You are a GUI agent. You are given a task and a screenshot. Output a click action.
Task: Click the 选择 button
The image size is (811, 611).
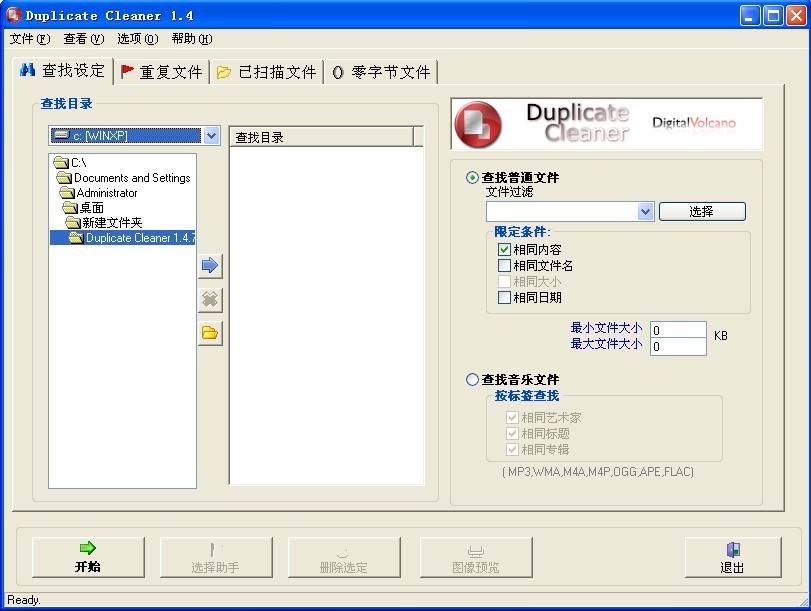[701, 212]
